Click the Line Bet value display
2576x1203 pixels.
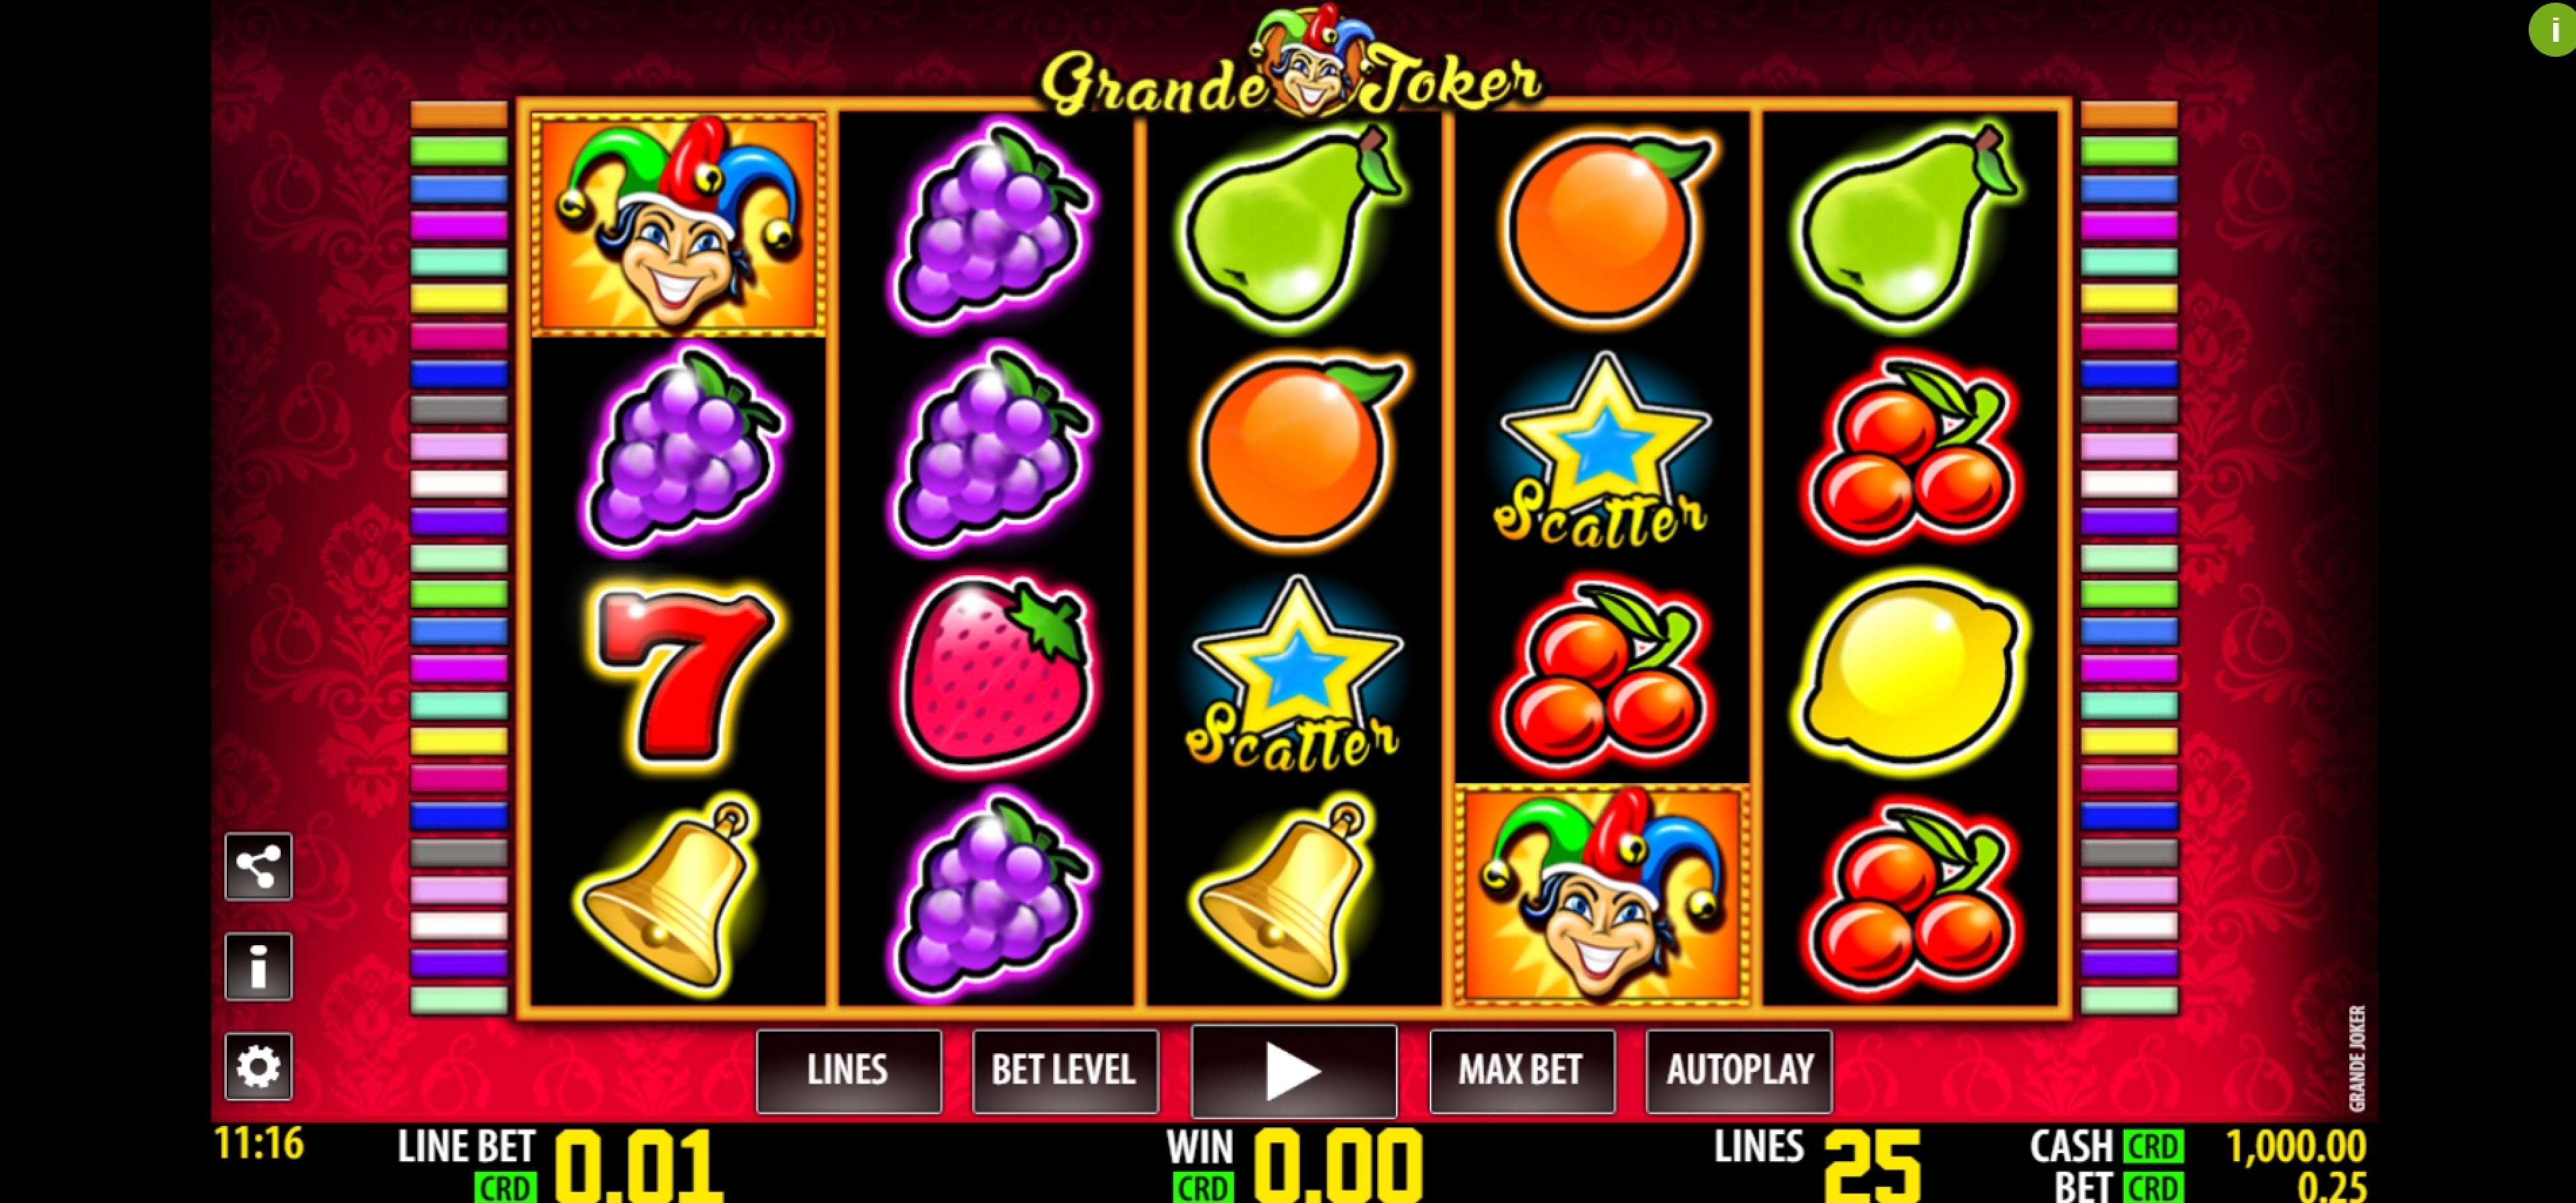point(638,1165)
